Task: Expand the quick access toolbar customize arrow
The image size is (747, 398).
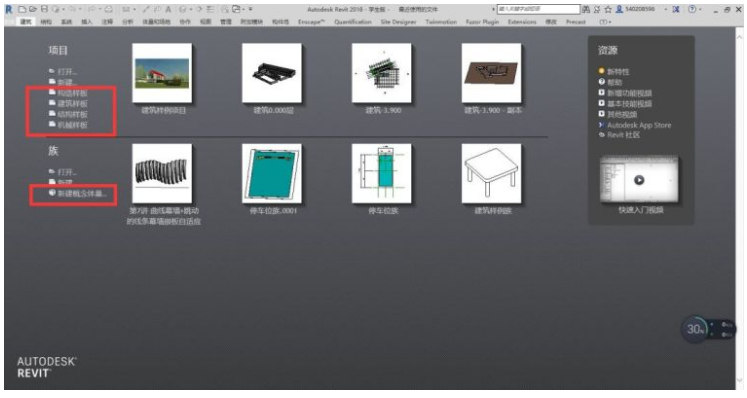Action: [251, 9]
